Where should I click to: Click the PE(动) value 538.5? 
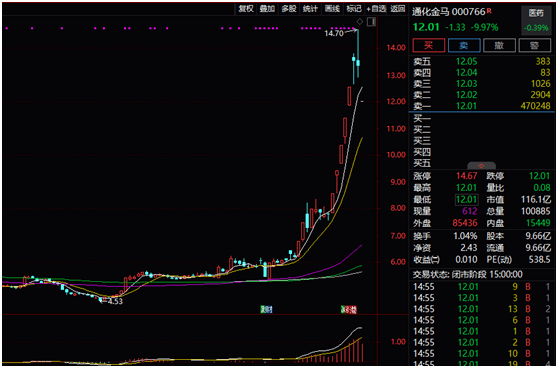(x=539, y=259)
